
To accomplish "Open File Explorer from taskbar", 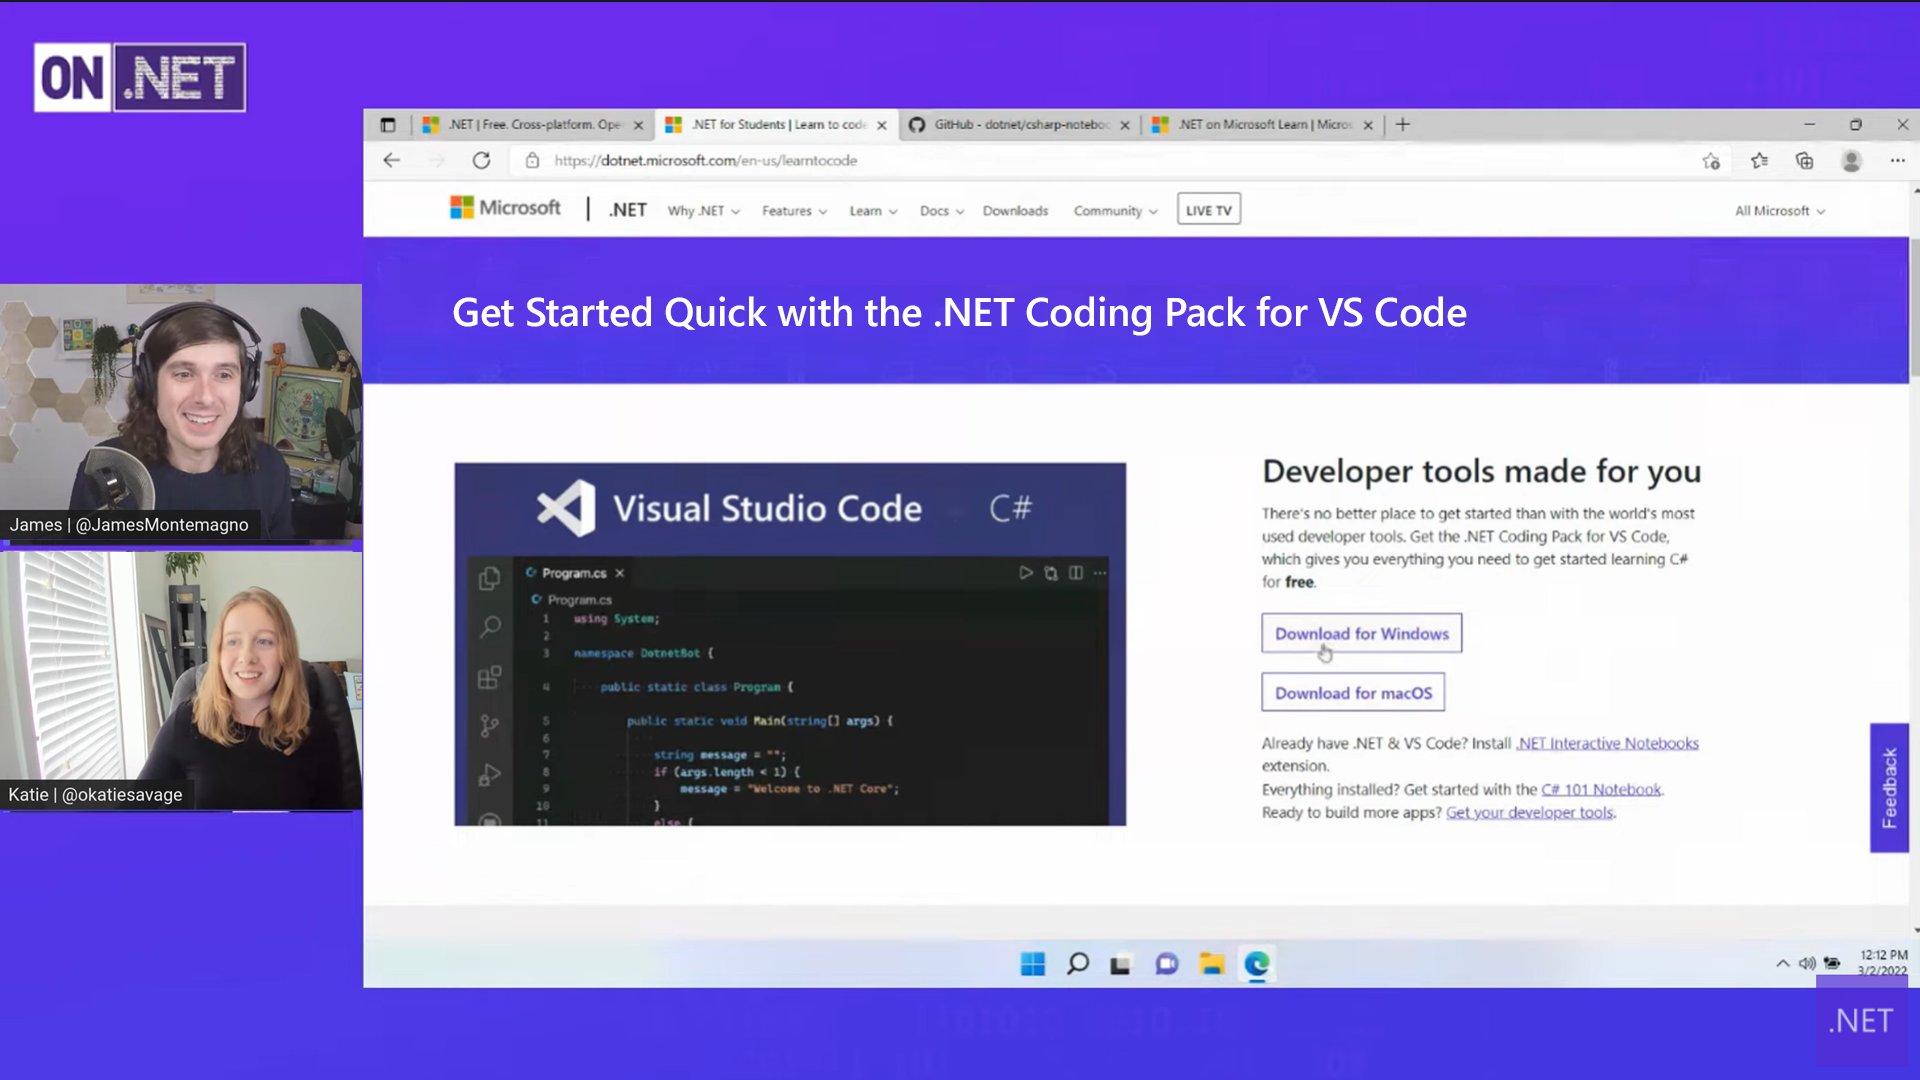I will tap(1211, 964).
